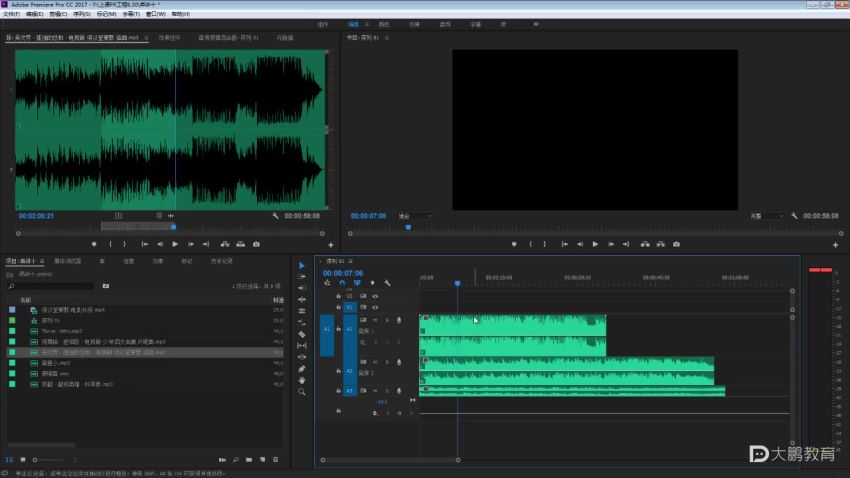Toggle V1 track targeting button

(350, 307)
